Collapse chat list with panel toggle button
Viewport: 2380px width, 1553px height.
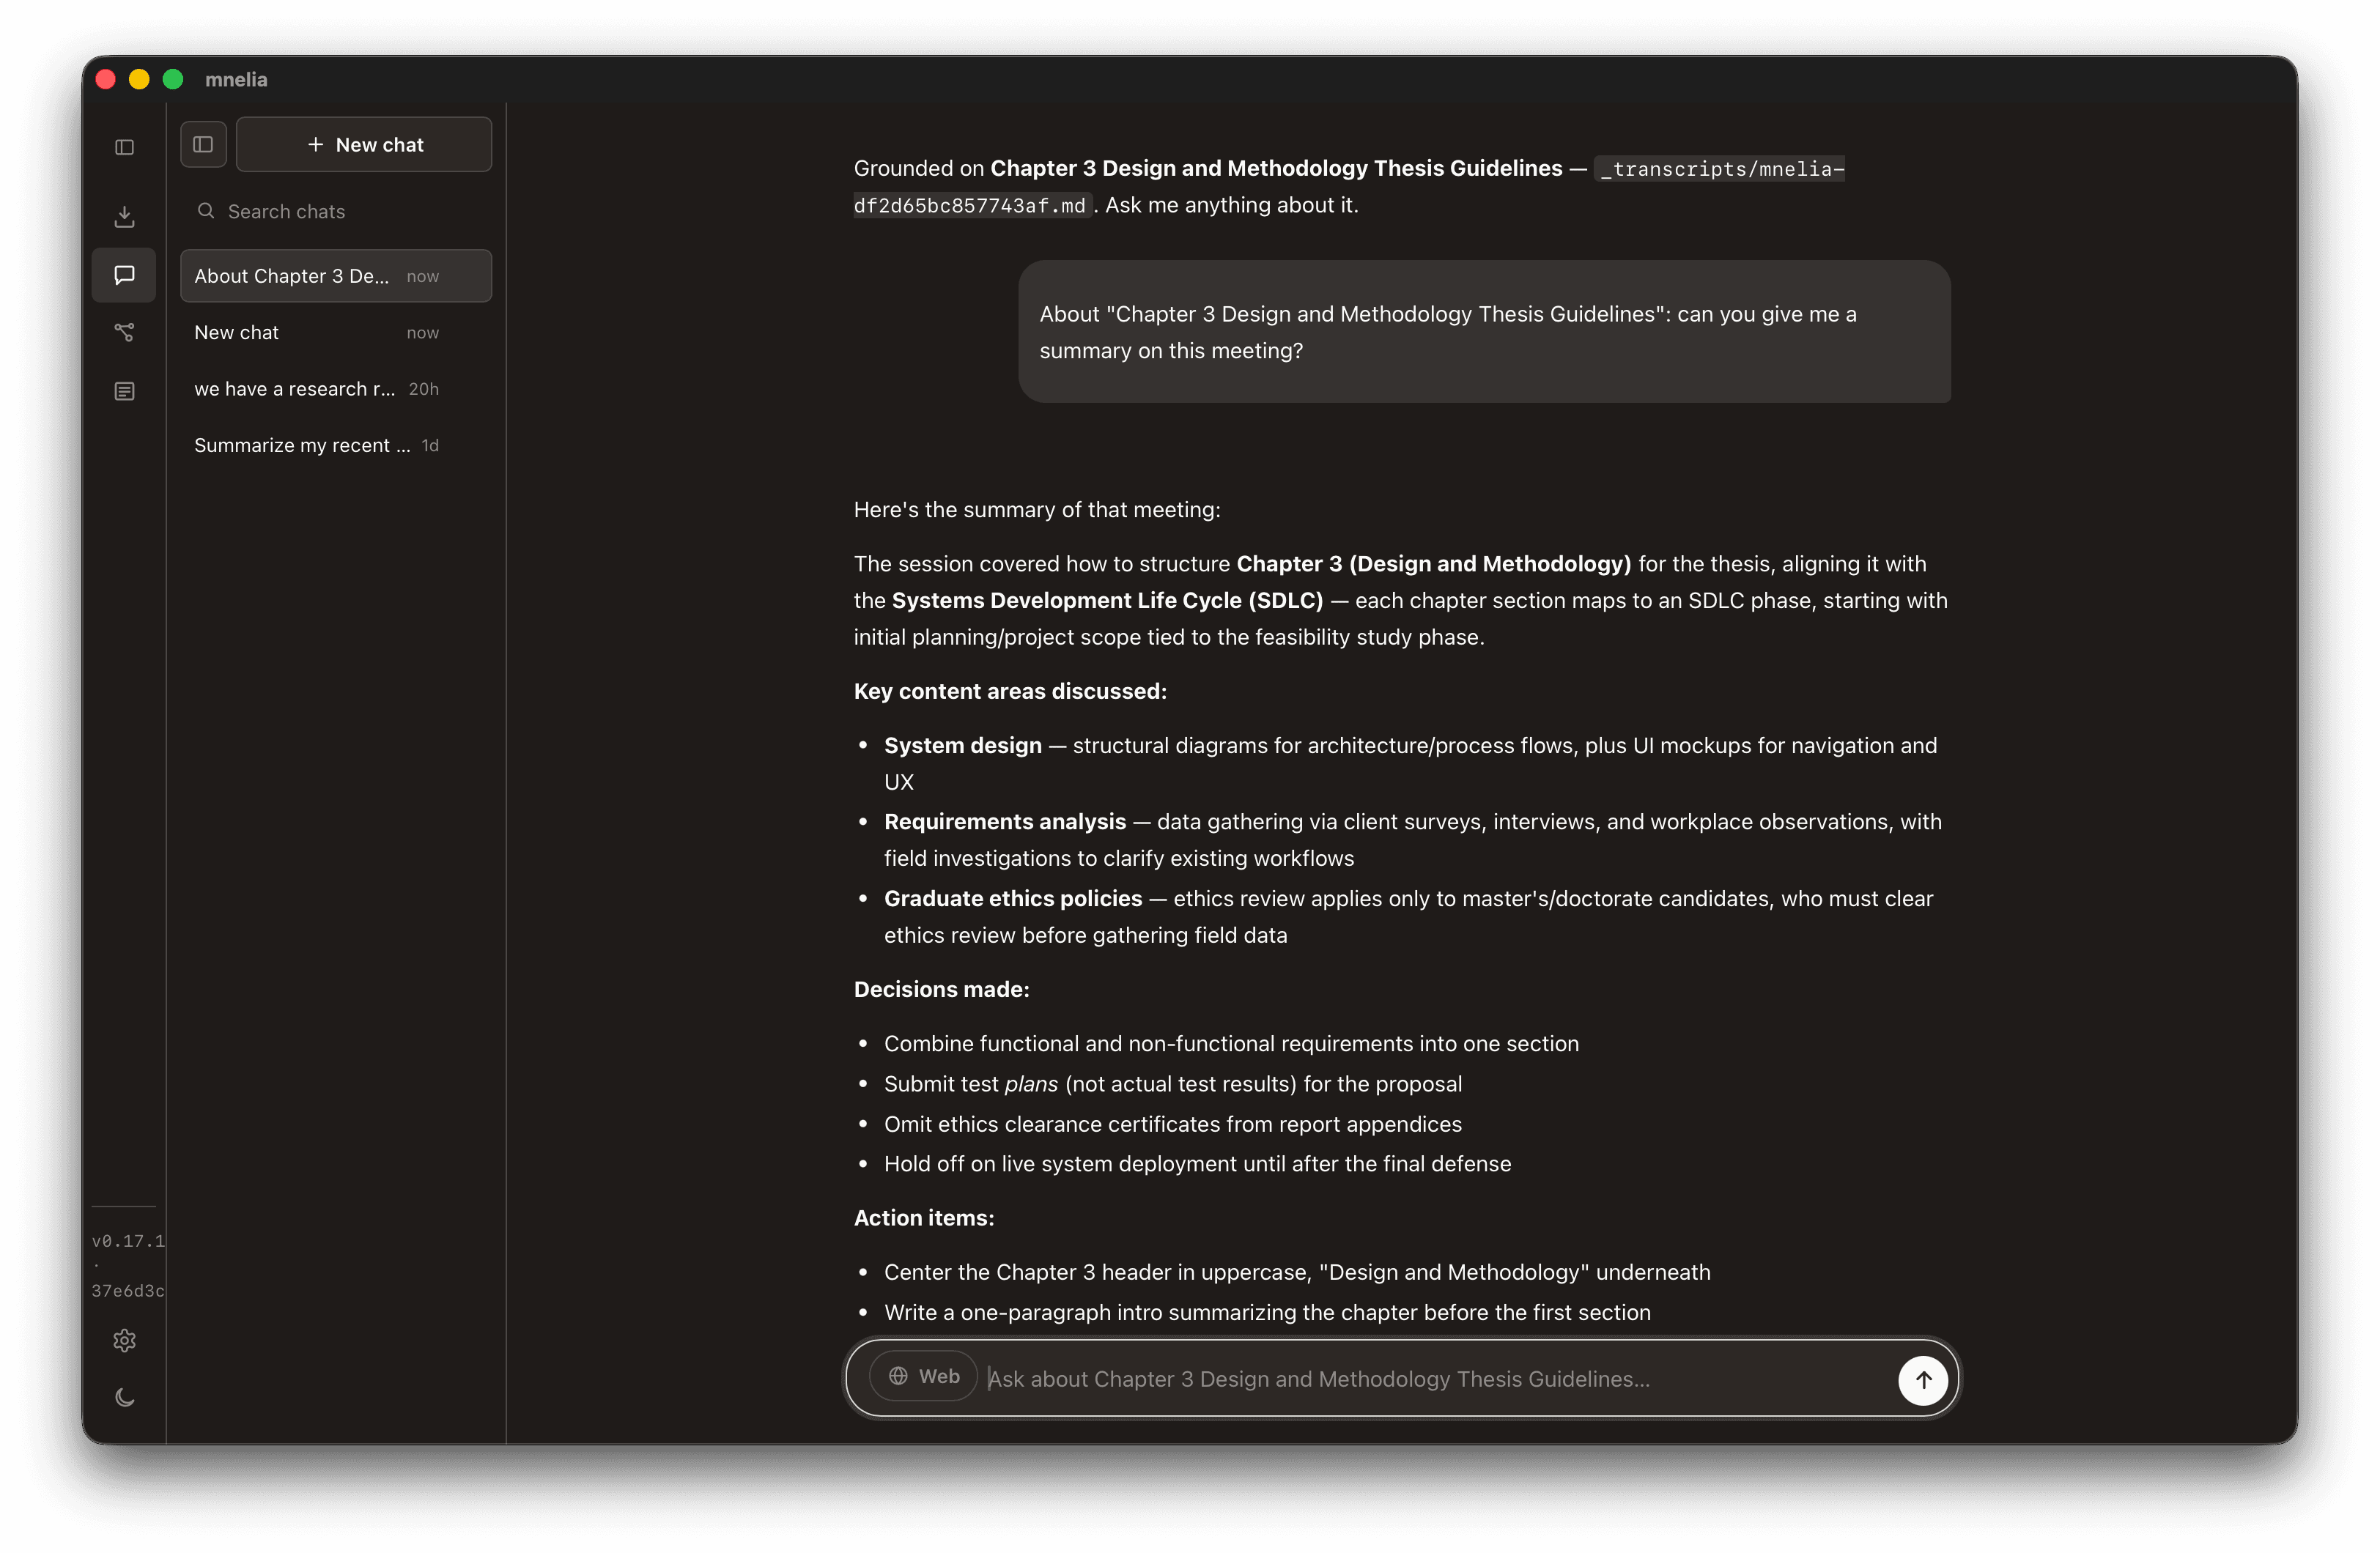point(203,144)
